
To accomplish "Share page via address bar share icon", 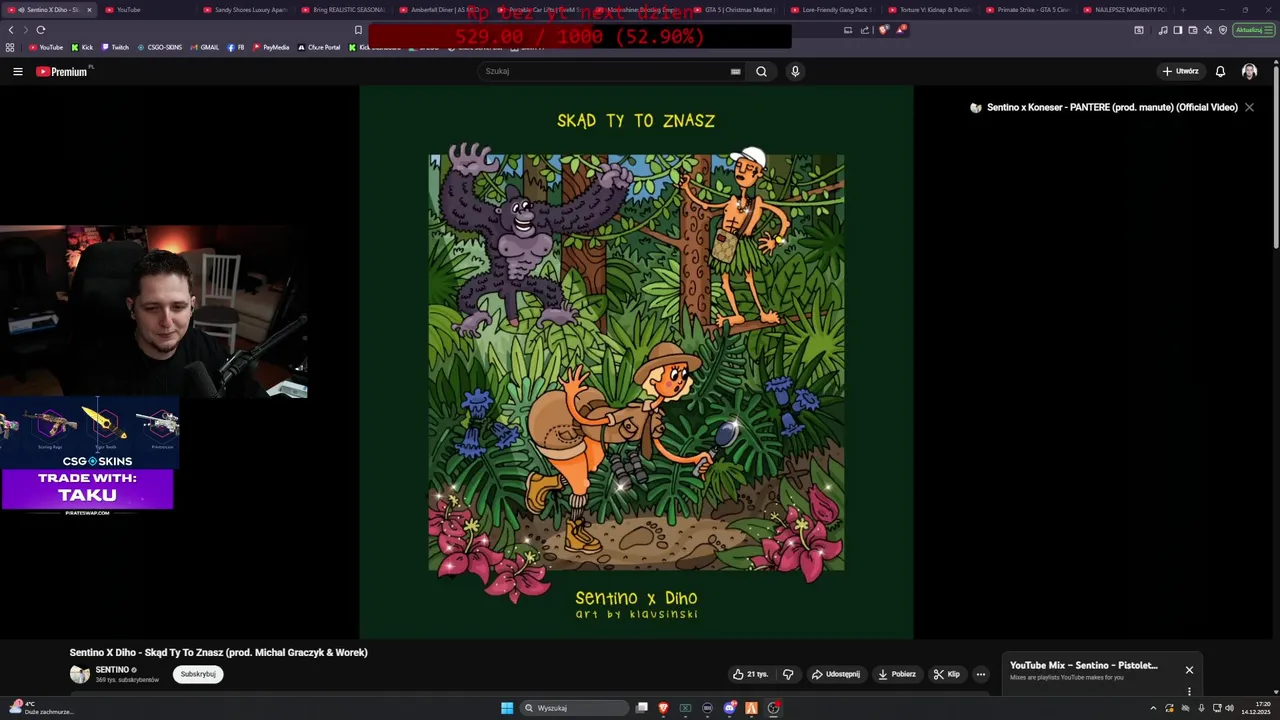I will click(x=865, y=30).
